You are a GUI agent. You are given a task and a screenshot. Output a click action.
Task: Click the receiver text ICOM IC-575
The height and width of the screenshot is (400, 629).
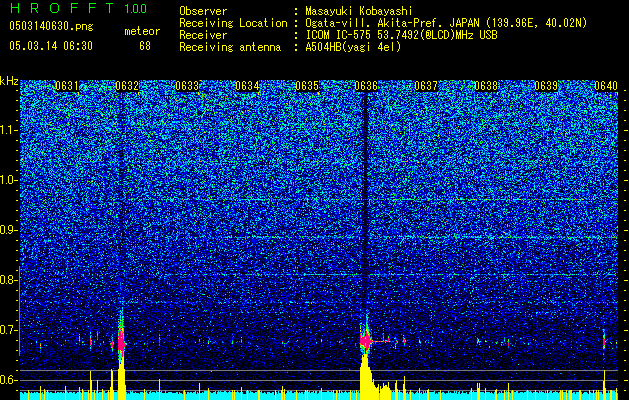(x=339, y=35)
